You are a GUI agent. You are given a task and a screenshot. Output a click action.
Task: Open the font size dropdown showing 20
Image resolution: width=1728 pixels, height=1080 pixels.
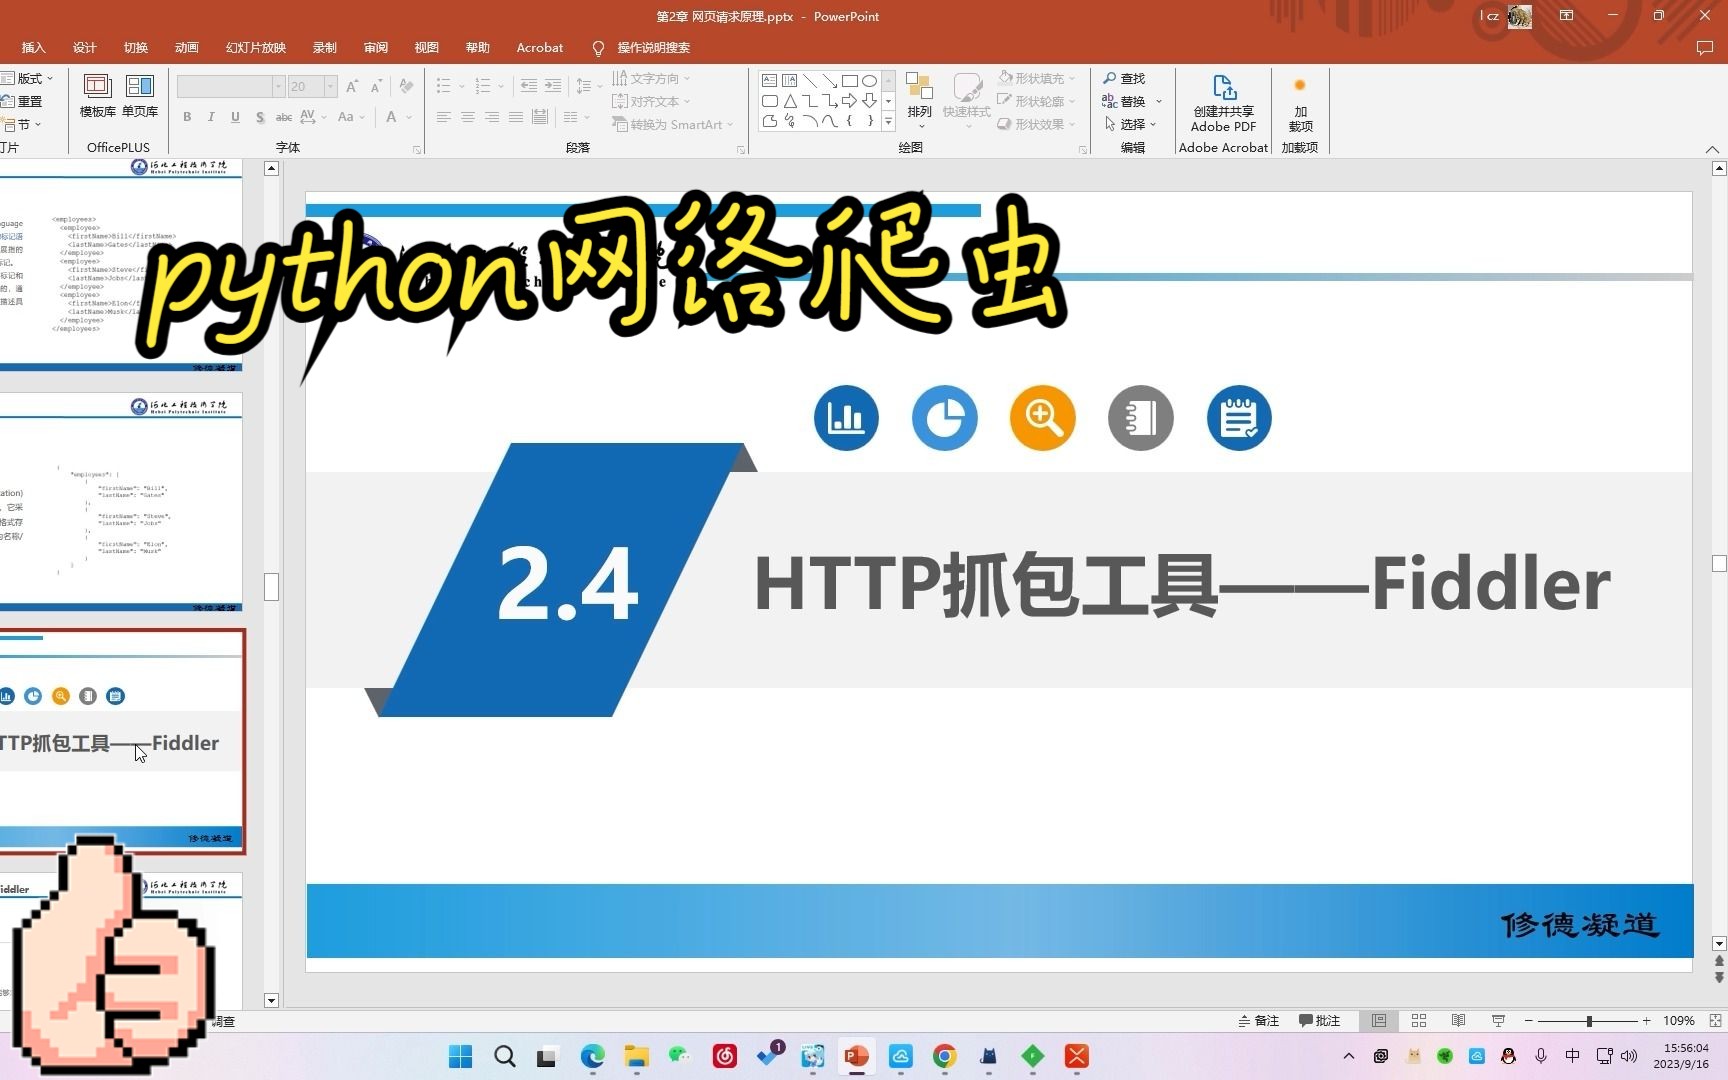tap(330, 87)
